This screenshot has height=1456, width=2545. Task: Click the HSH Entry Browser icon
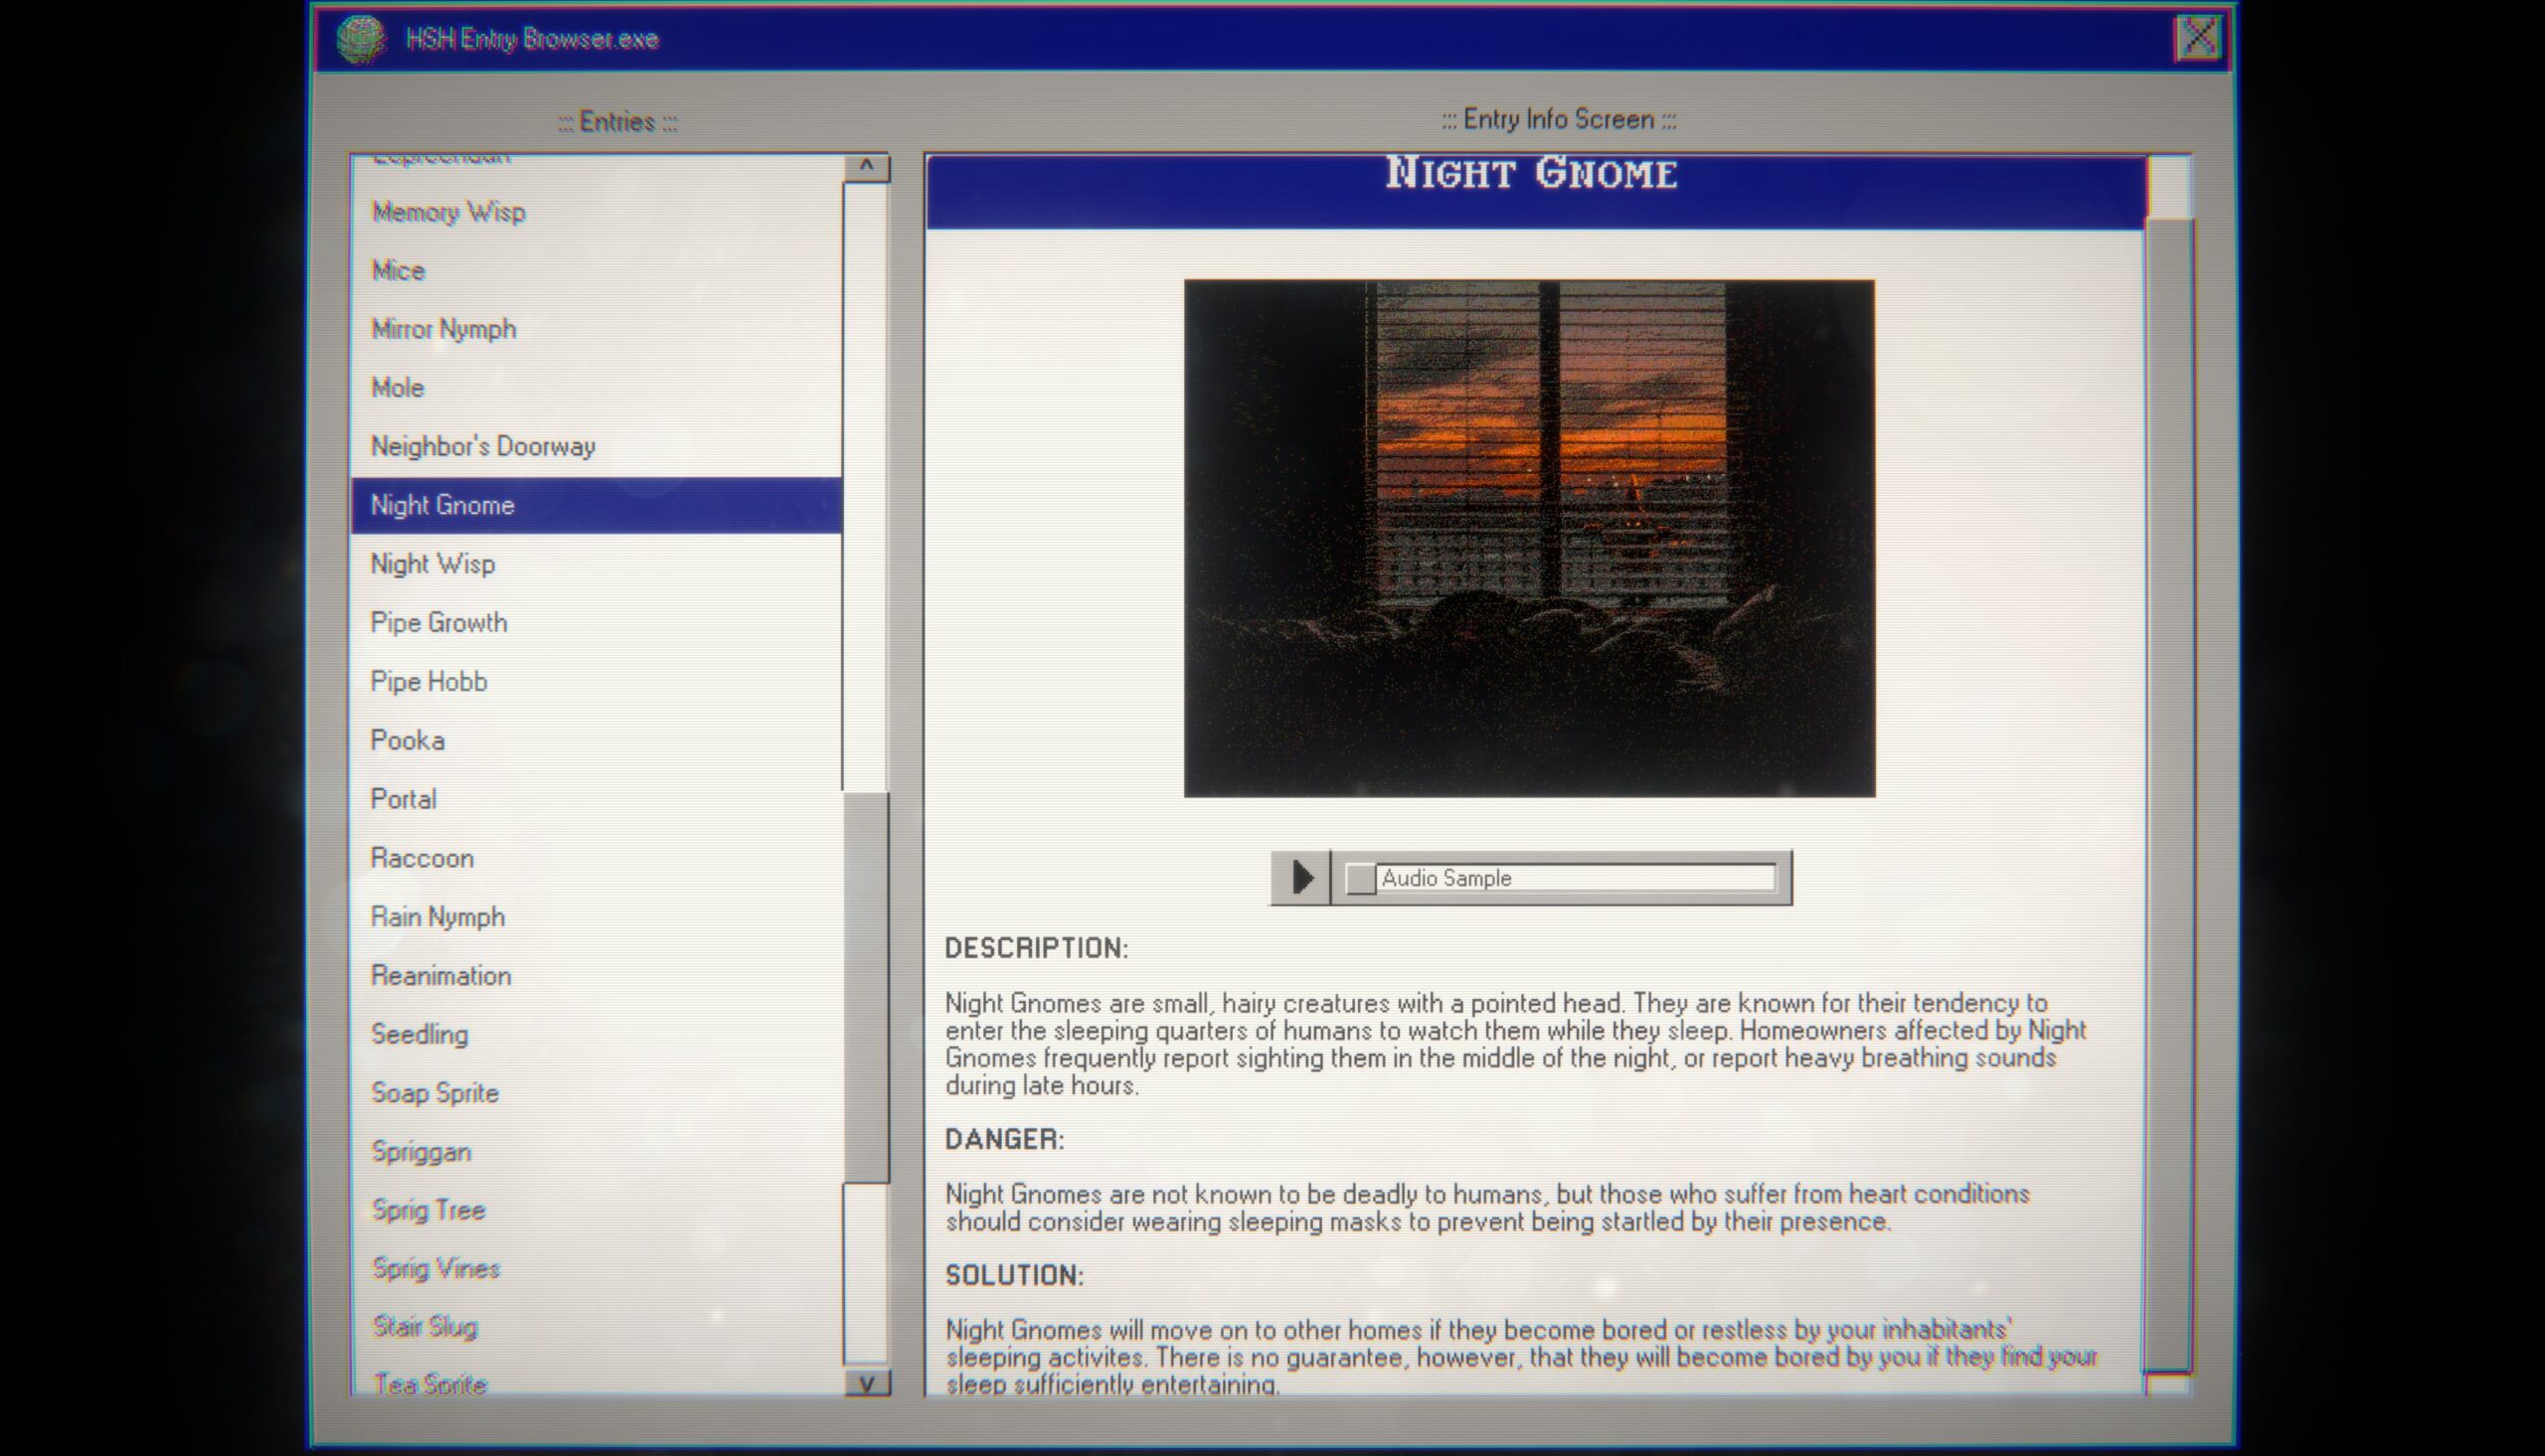[x=357, y=39]
